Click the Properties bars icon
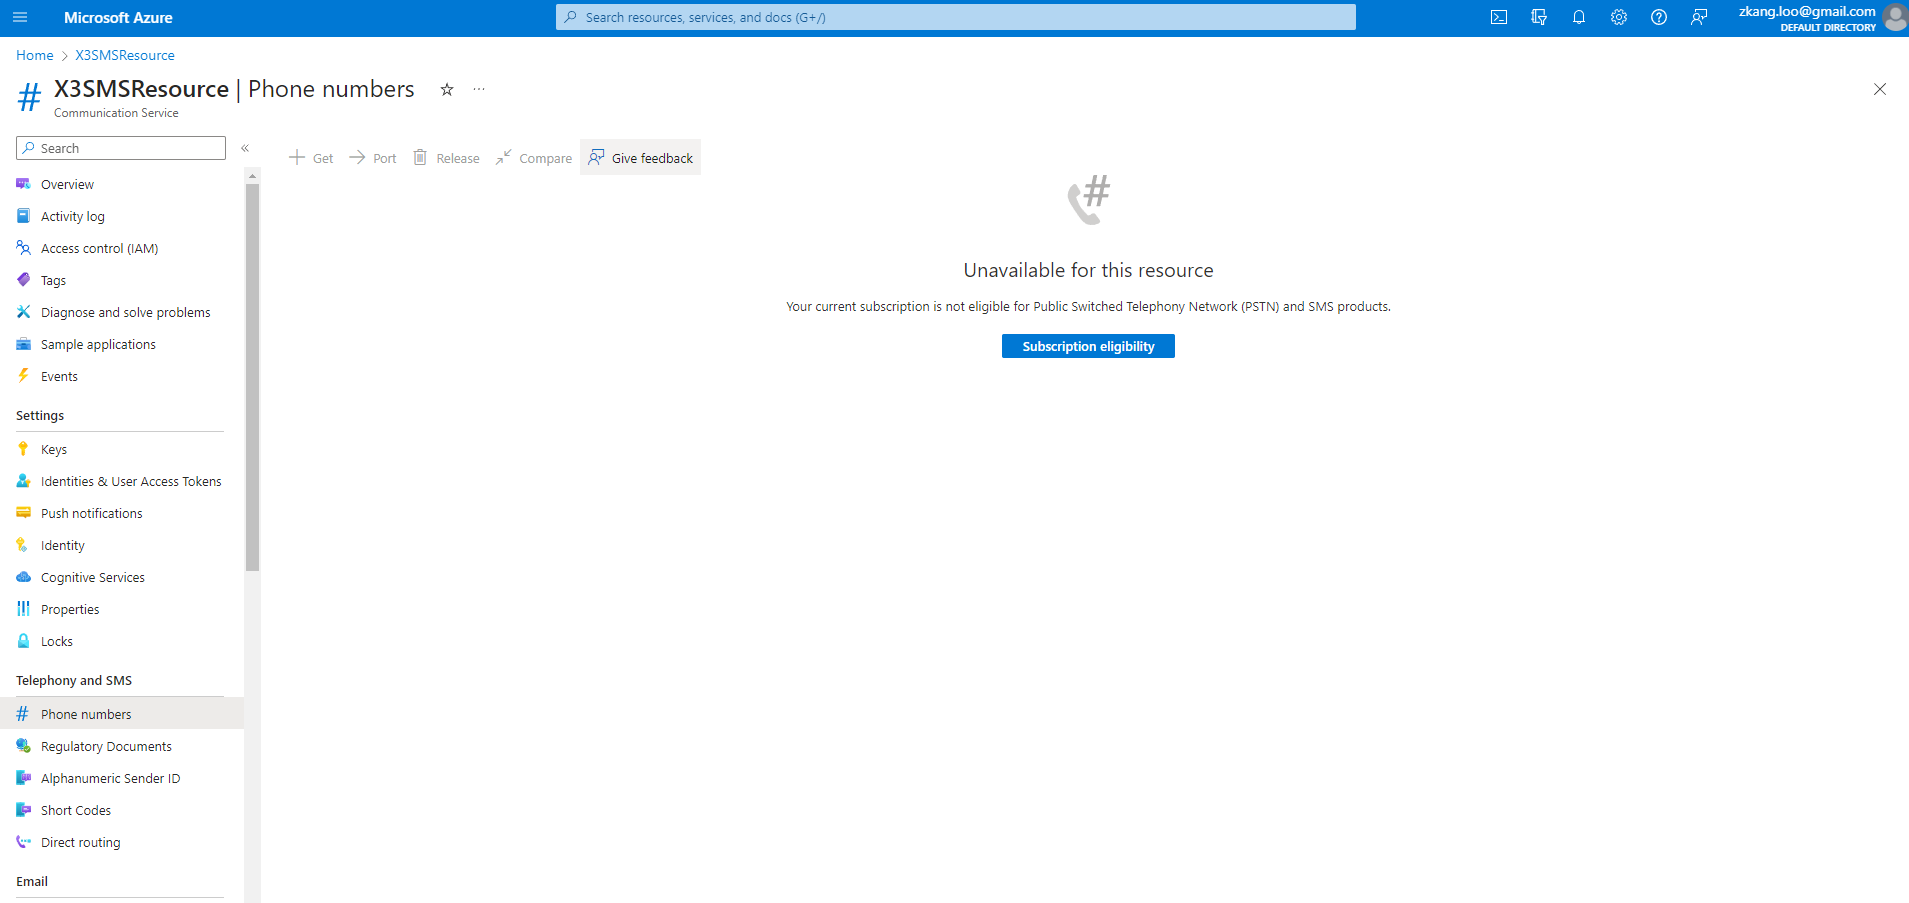The image size is (1909, 903). pyautogui.click(x=23, y=609)
